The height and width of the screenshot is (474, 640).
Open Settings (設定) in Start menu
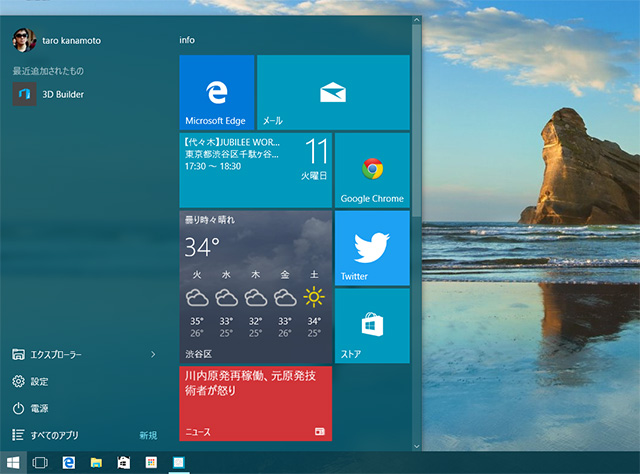[x=39, y=381]
